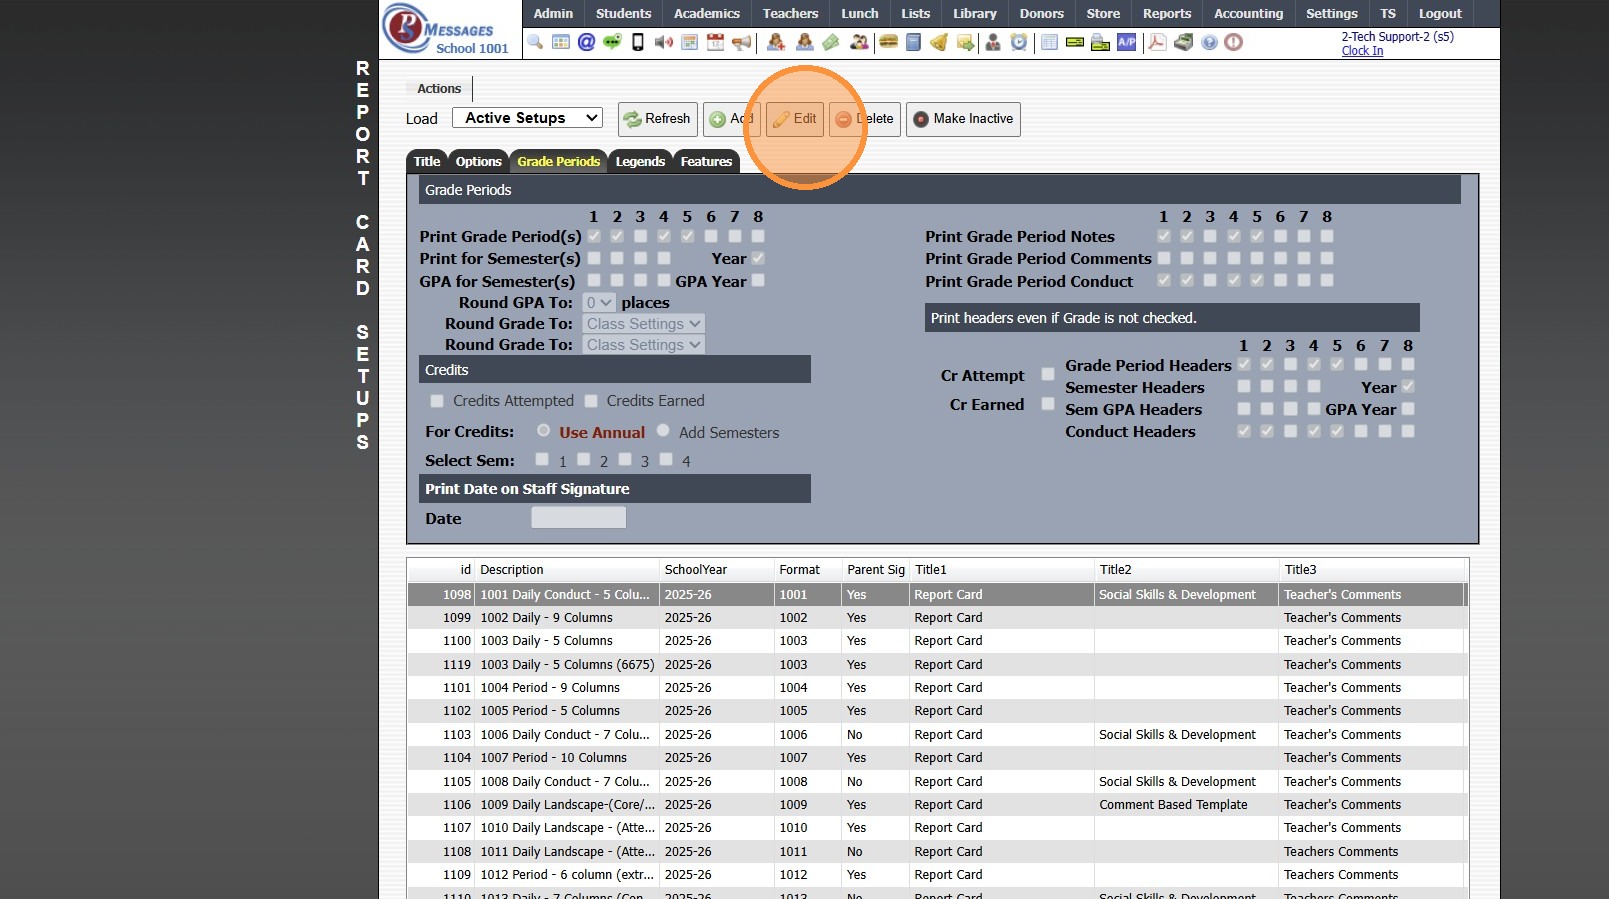
Task: Open the A/P accounts payable icon
Action: [x=1126, y=42]
